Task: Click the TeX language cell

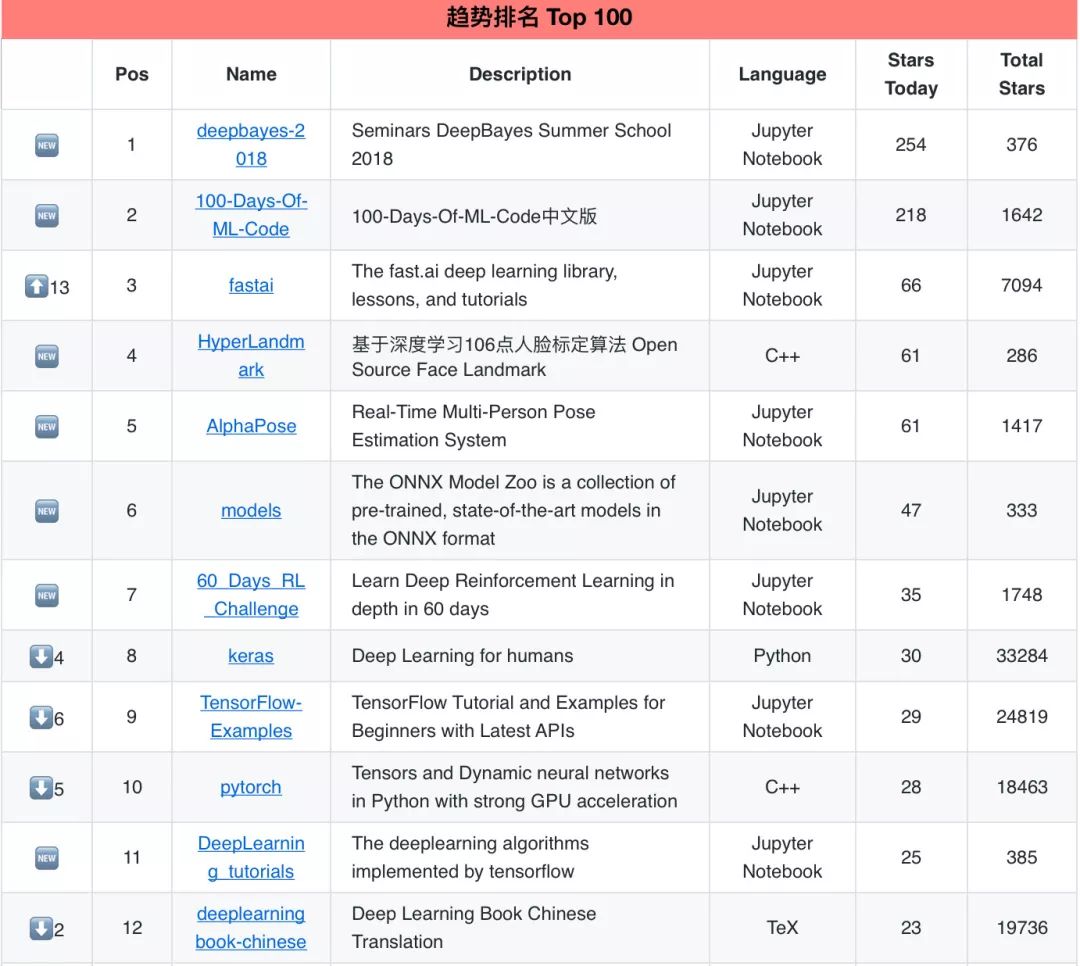Action: coord(782,927)
